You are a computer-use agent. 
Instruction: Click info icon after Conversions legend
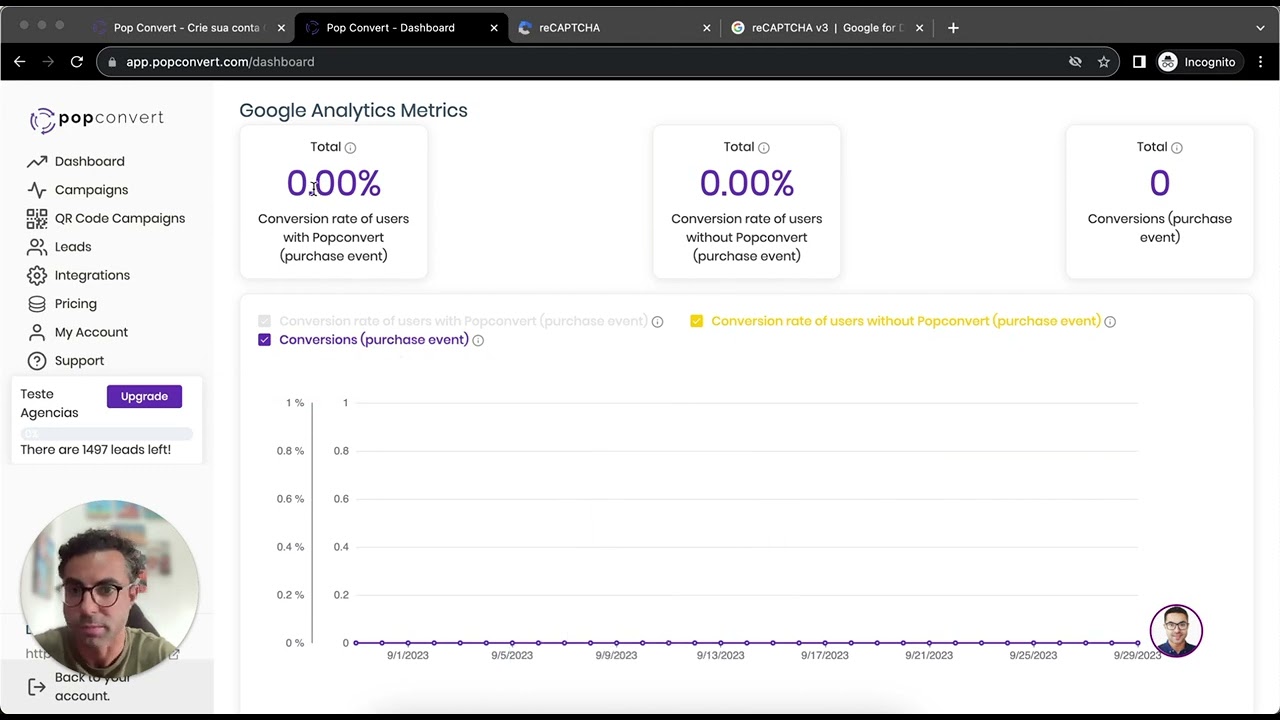tap(478, 341)
